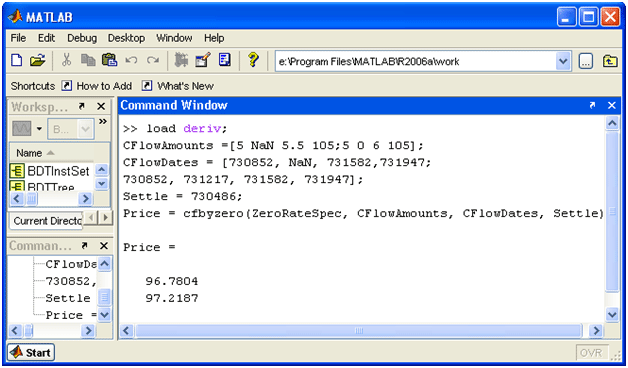Viewport: 628px width, 368px height.
Task: Click Command History scroll down arrow
Action: point(104,315)
